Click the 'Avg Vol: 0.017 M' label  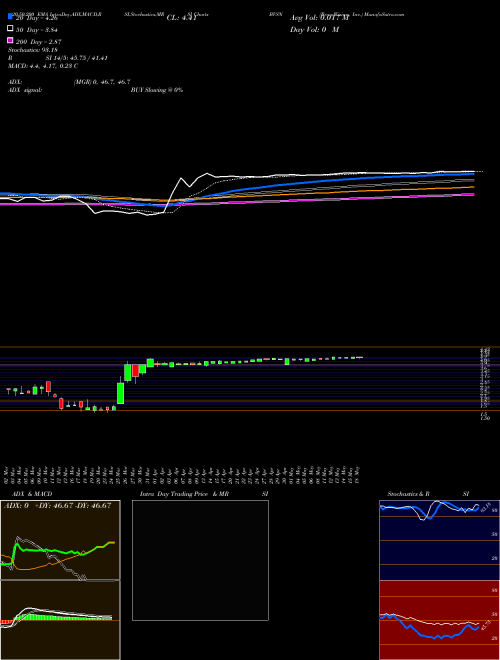pos(319,18)
